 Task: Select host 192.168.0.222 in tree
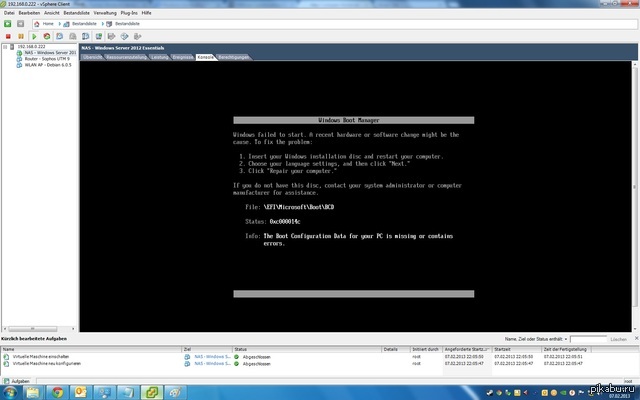pyautogui.click(x=31, y=47)
